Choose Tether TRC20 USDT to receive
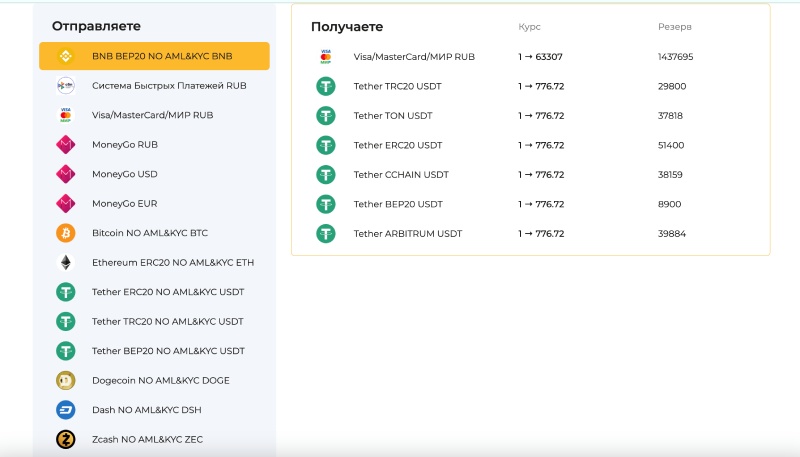This screenshot has width=800, height=457. [397, 87]
